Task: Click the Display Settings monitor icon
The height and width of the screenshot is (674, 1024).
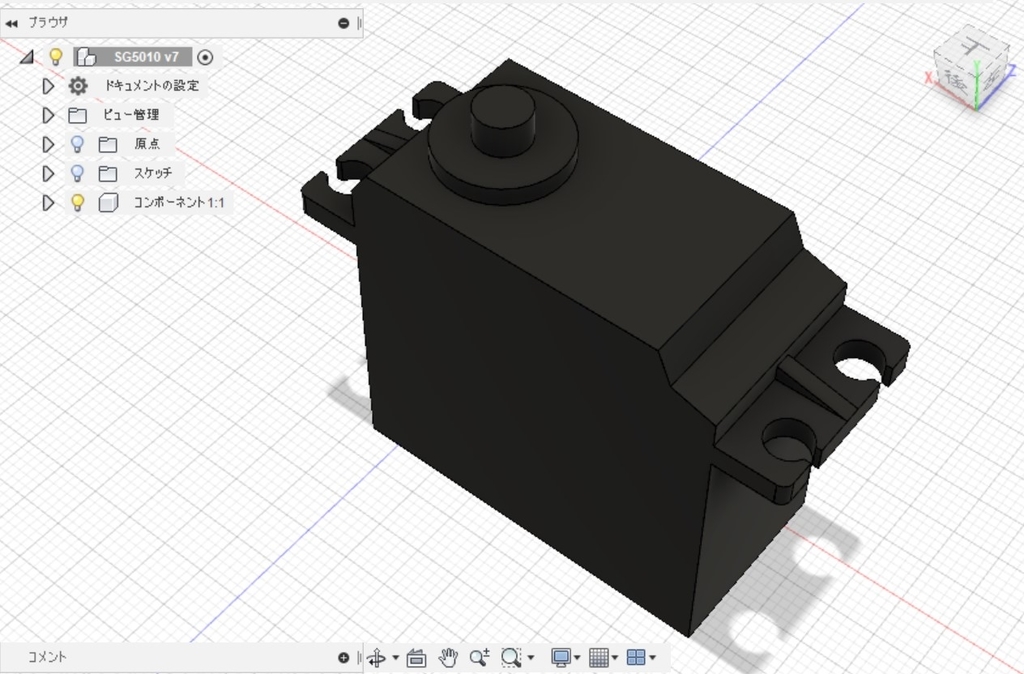Action: coord(563,657)
